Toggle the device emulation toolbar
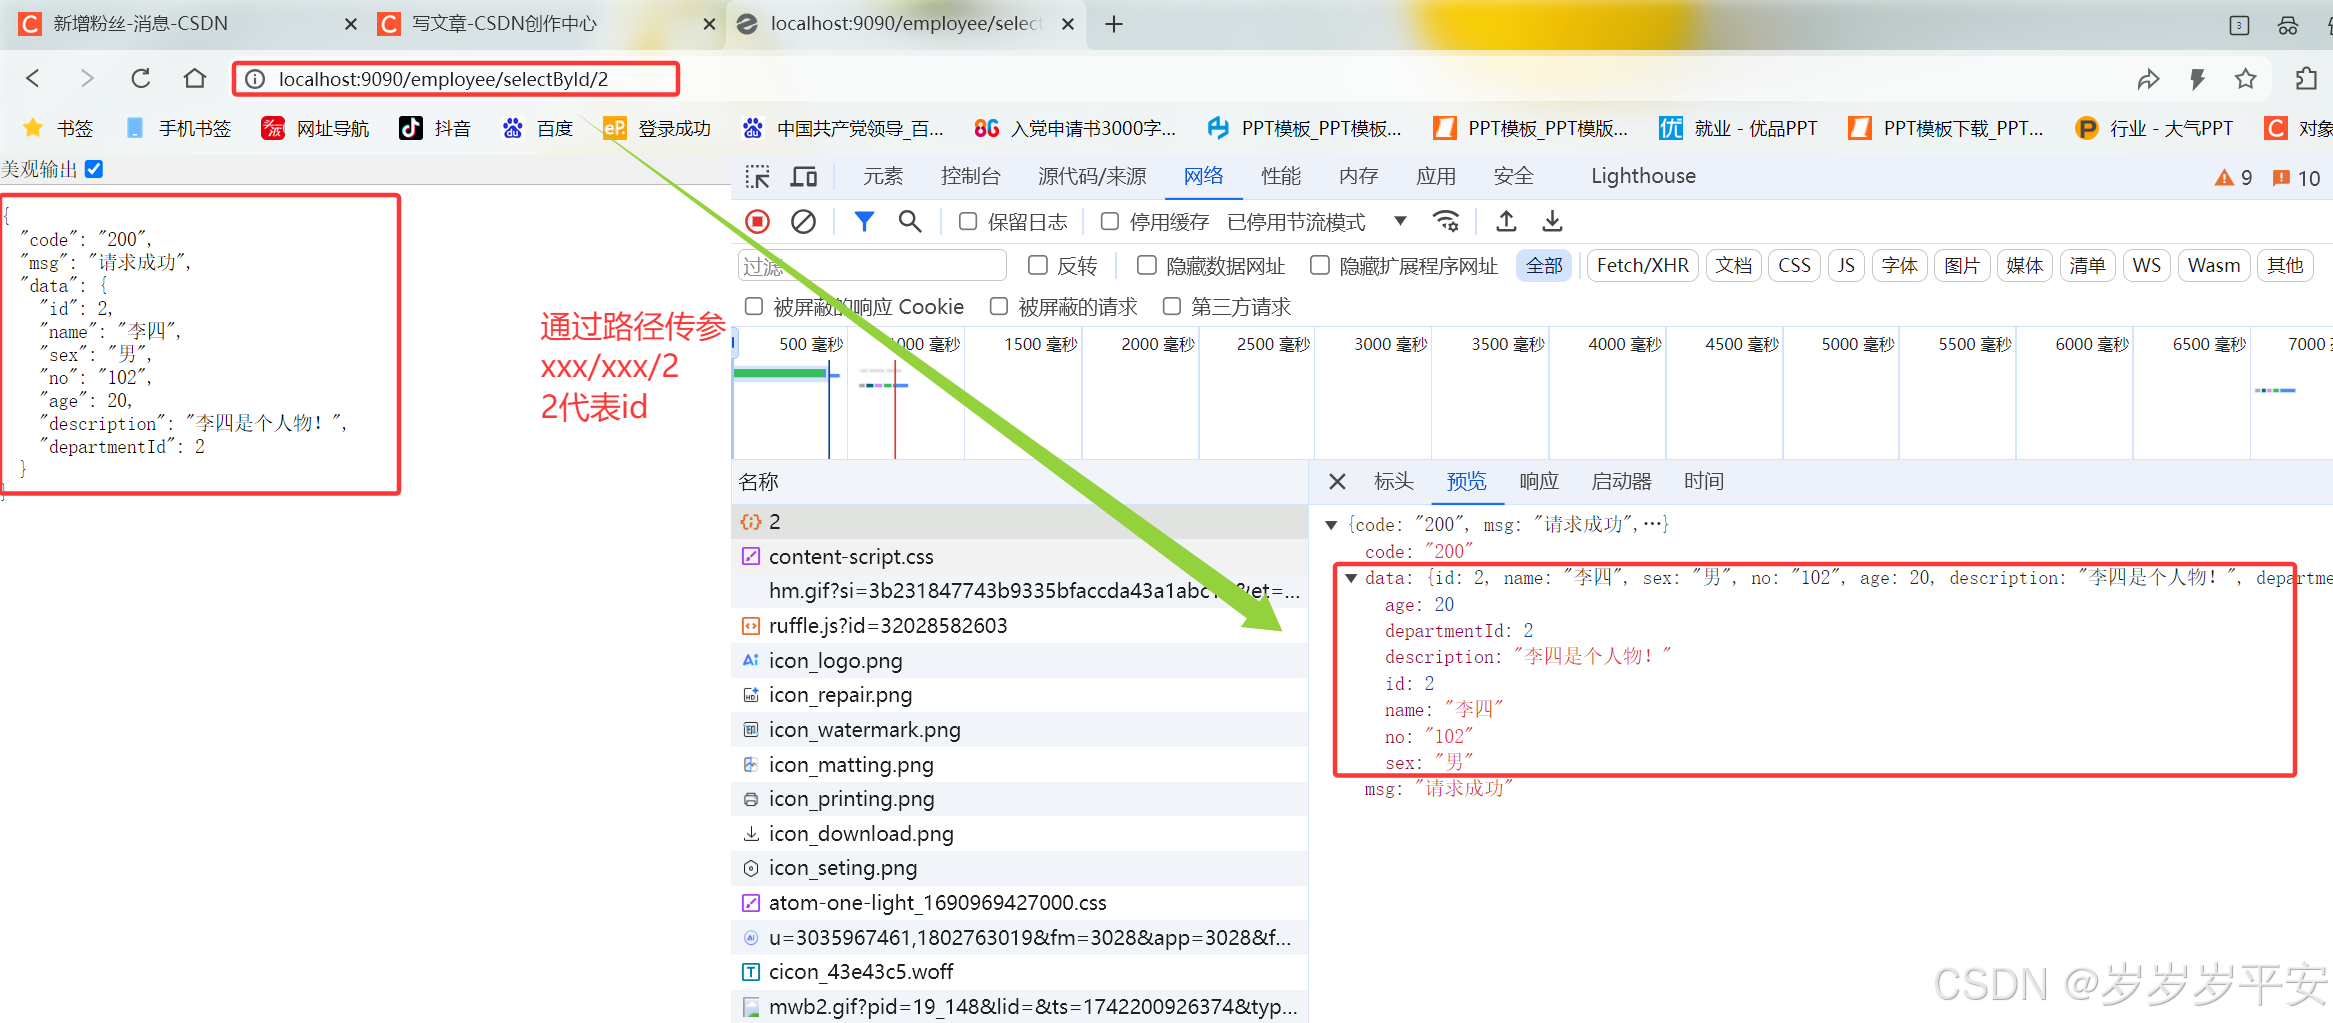The image size is (2333, 1023). (804, 176)
